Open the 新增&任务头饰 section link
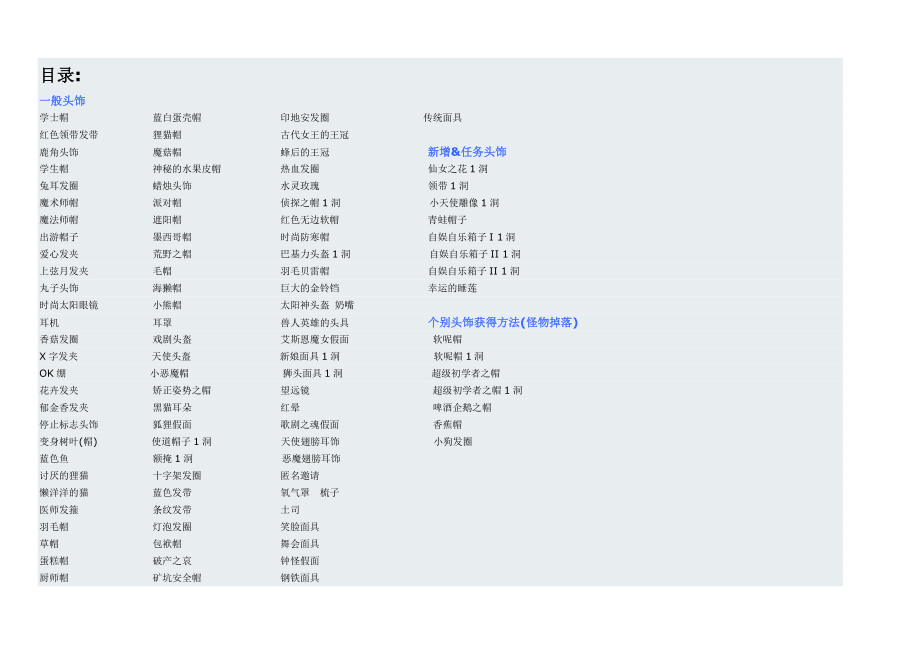 pyautogui.click(x=467, y=152)
